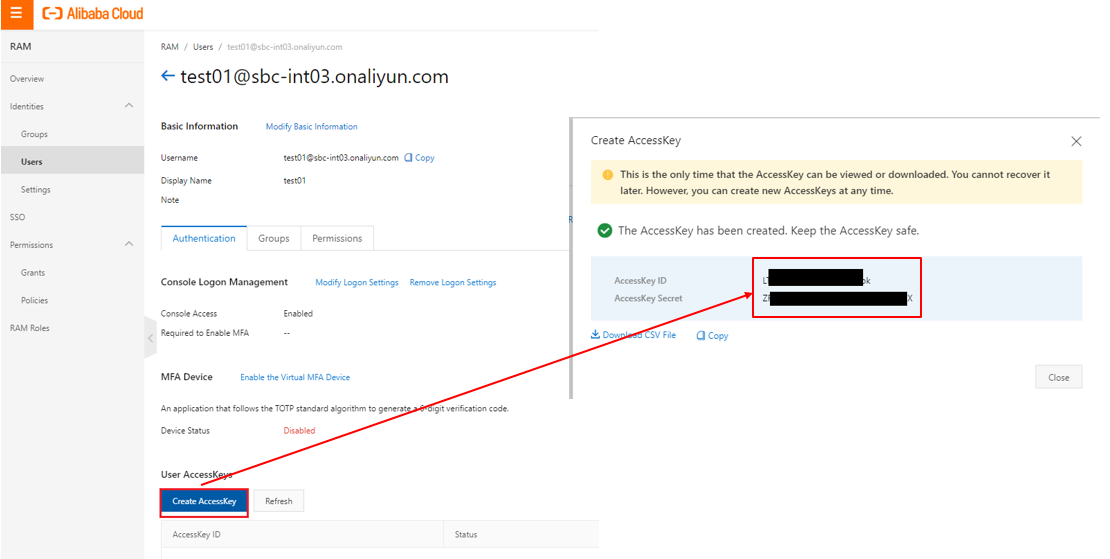Collapse the sidebar using the handle arrow
The image size is (1110, 559).
pyautogui.click(x=150, y=338)
